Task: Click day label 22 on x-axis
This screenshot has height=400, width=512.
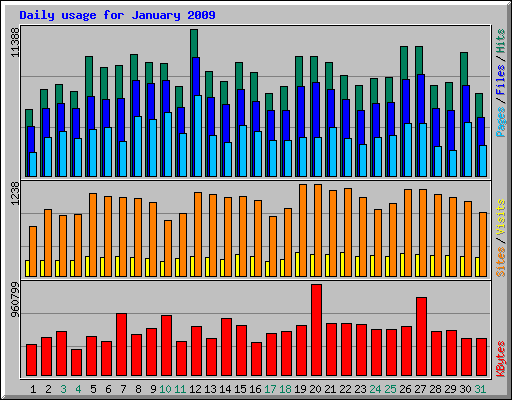Action: 345,389
